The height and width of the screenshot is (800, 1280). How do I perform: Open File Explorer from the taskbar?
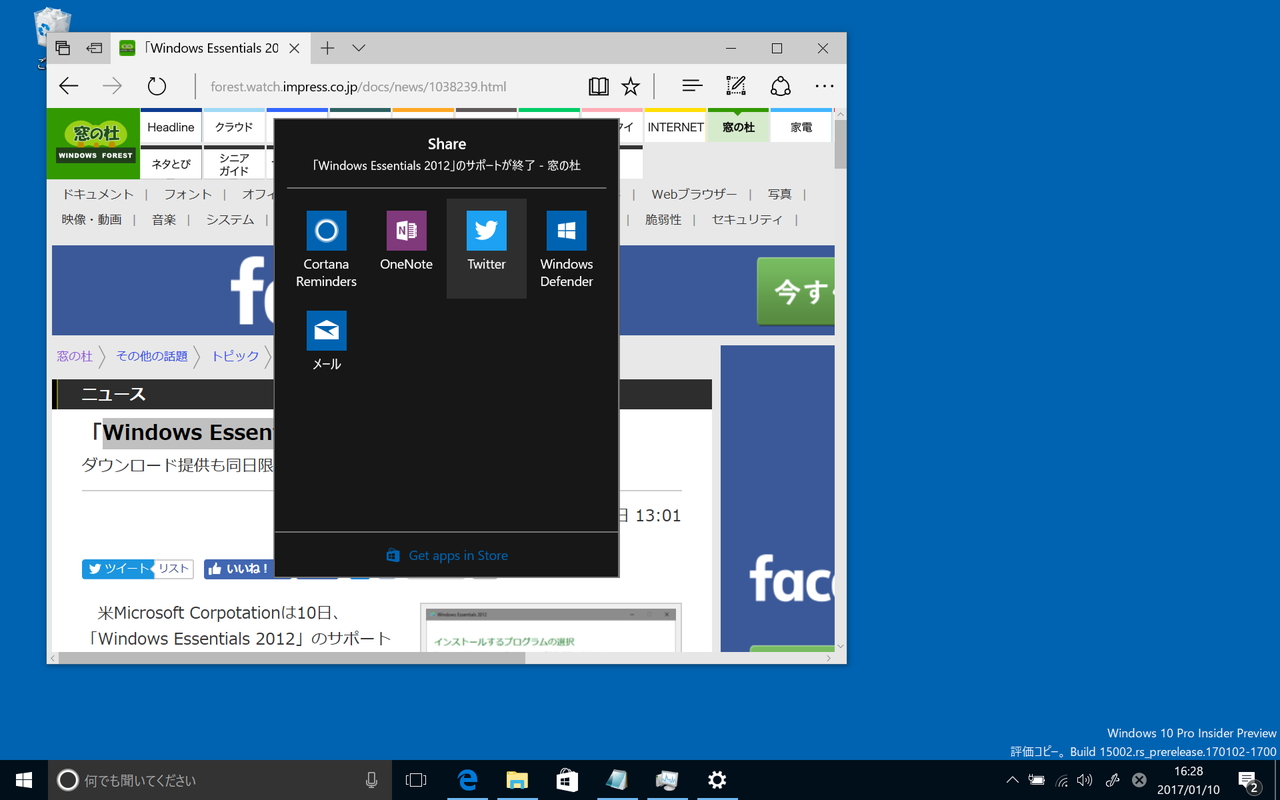coord(517,780)
